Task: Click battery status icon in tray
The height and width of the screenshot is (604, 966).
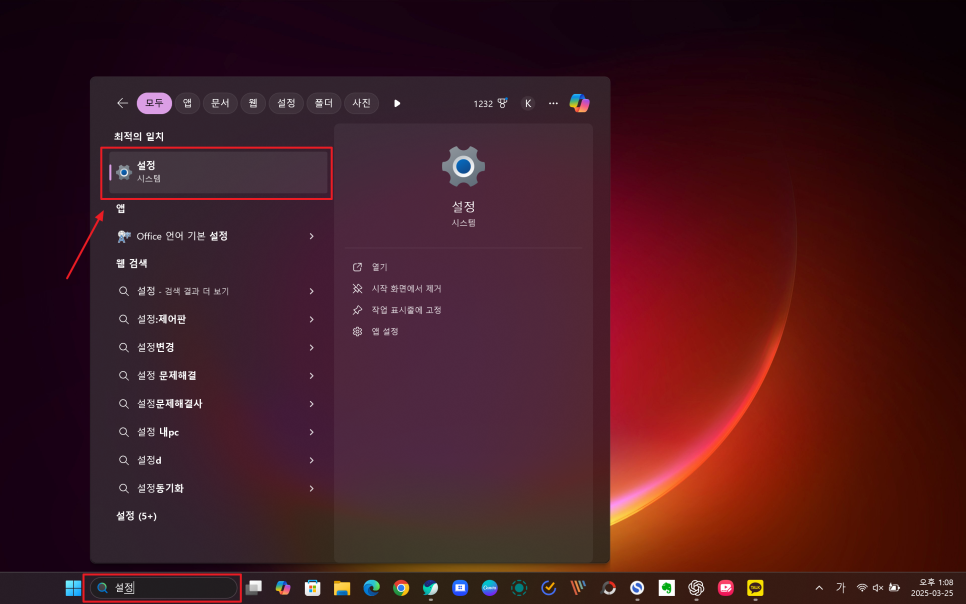Action: tap(894, 588)
